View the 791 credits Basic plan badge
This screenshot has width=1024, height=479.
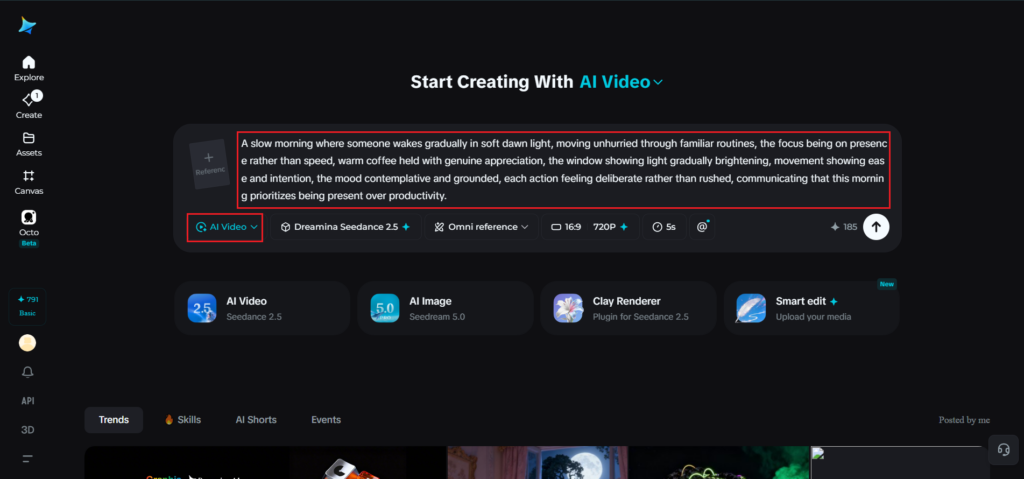click(27, 306)
